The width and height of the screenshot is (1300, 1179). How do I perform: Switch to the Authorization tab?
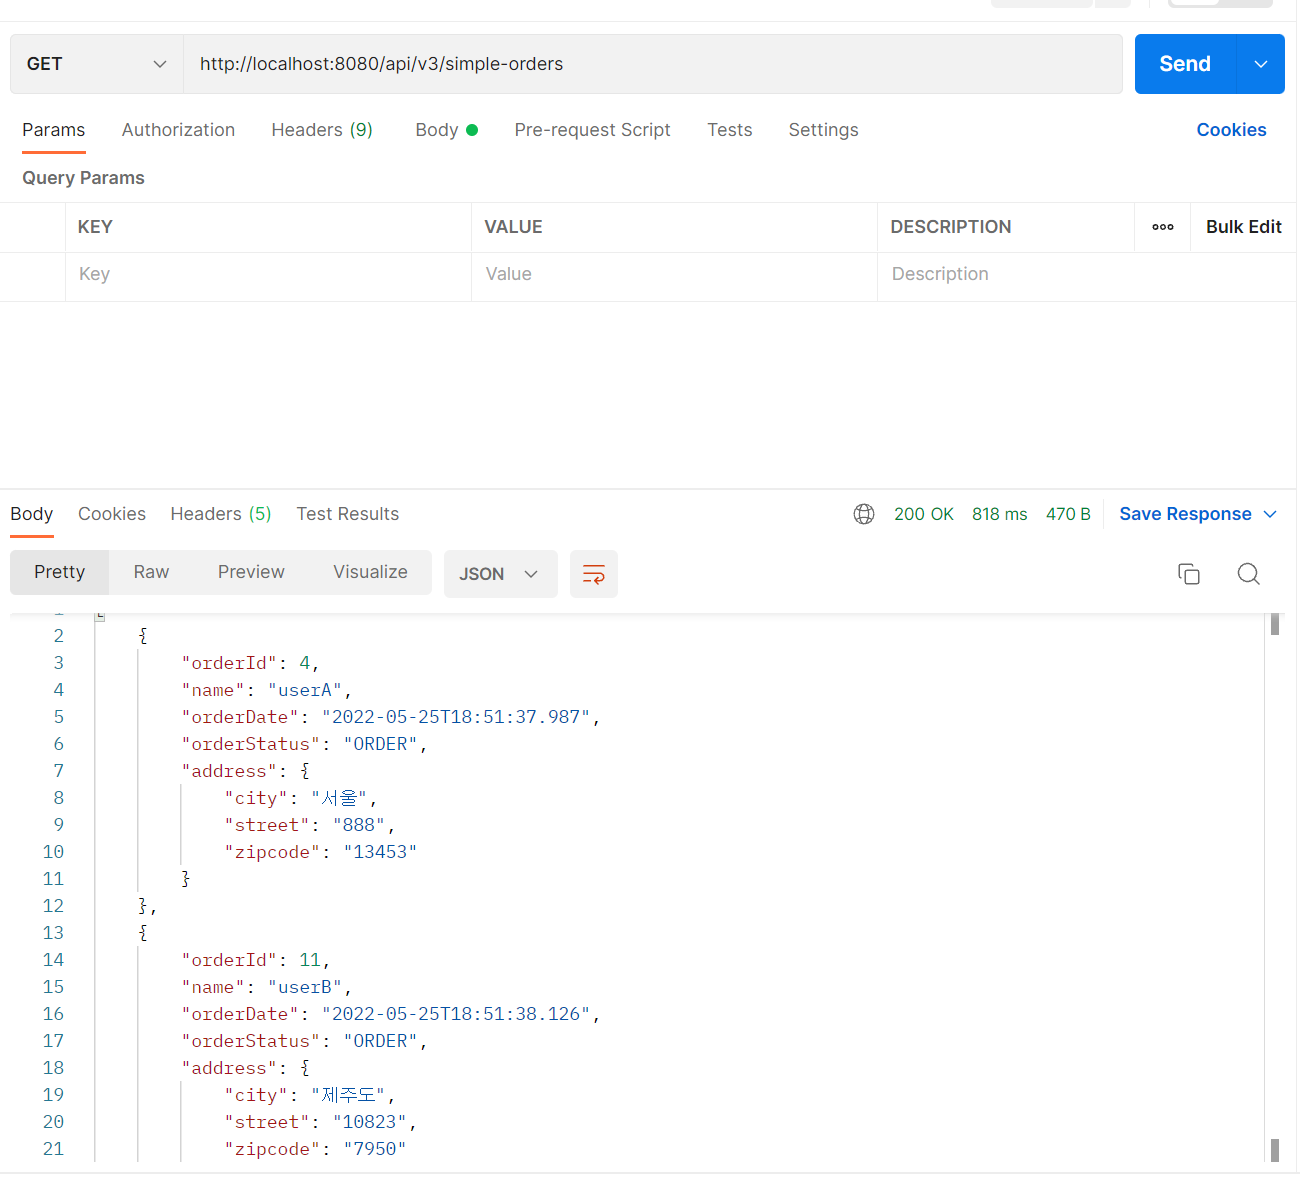tap(178, 130)
